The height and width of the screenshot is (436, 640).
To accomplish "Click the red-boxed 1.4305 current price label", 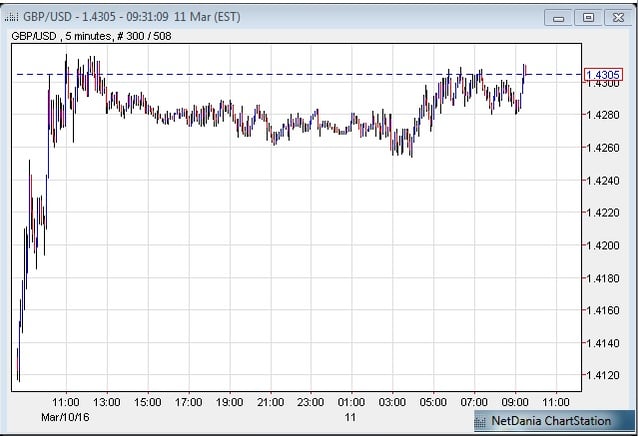I will (603, 75).
